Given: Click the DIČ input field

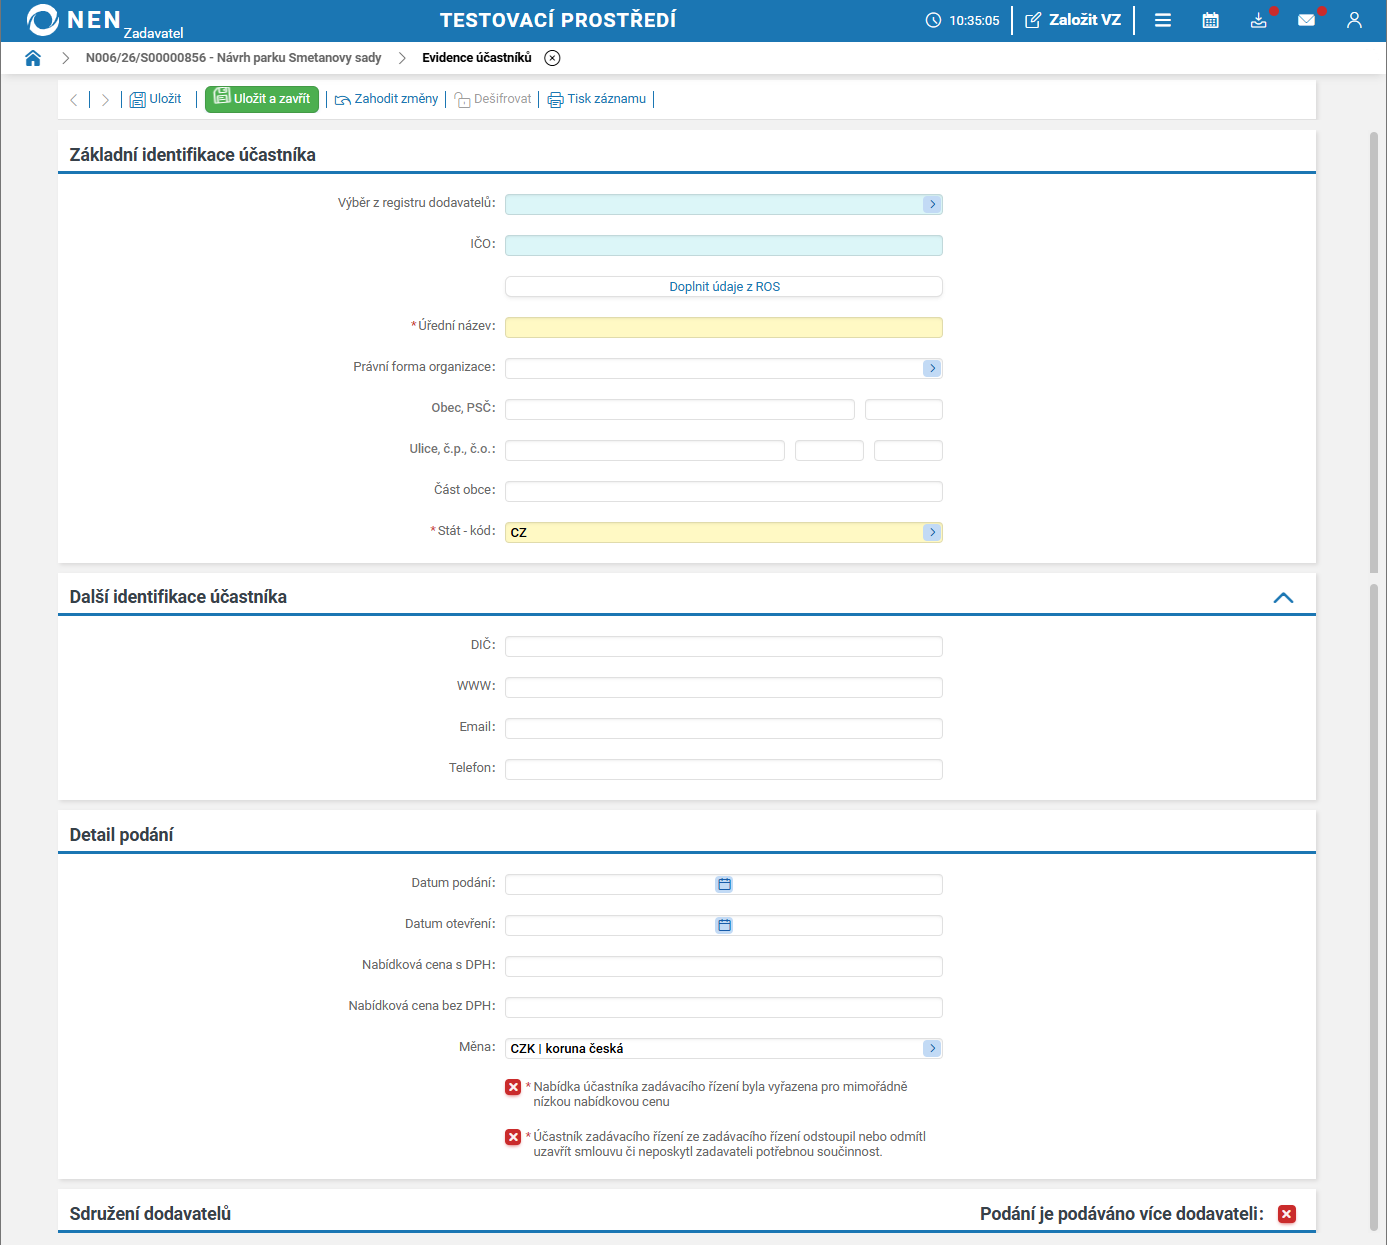Looking at the screenshot, I should pos(724,646).
